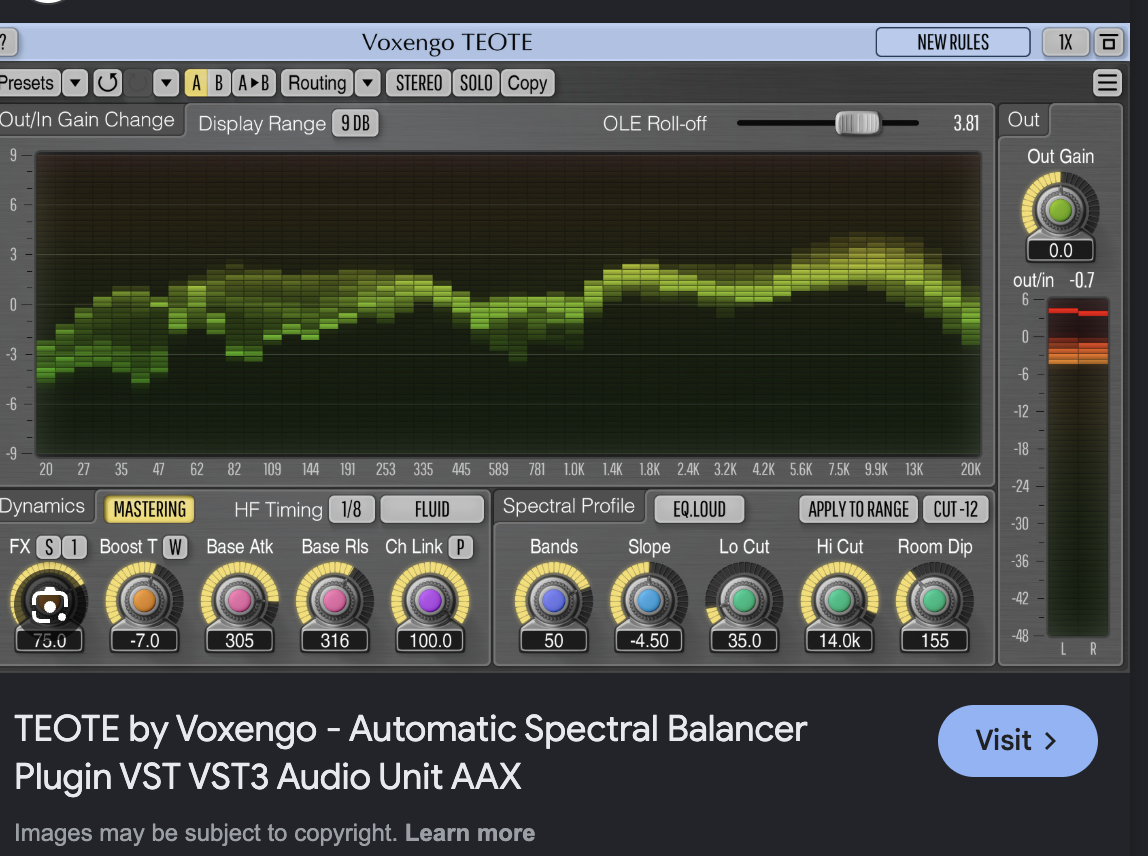Toggle the FX 1 button
Image resolution: width=1148 pixels, height=856 pixels.
point(74,547)
